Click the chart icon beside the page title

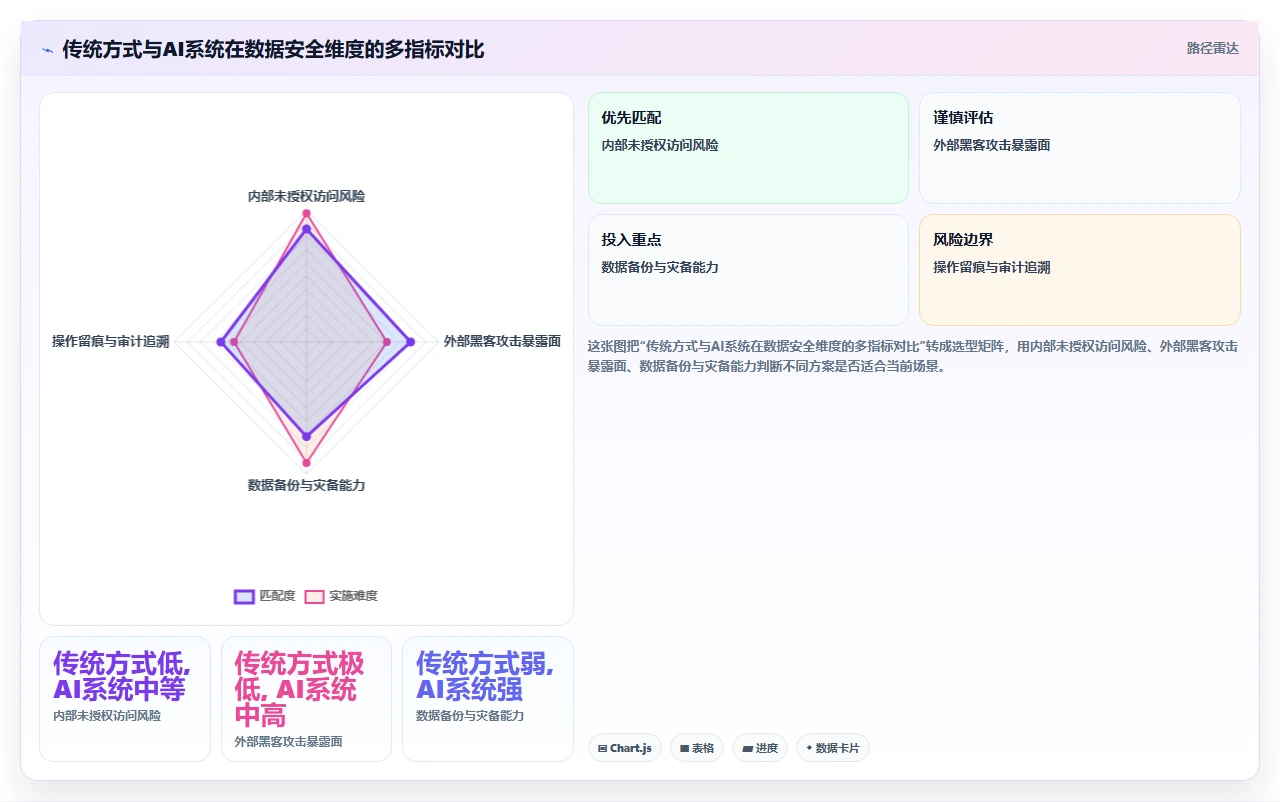point(48,49)
